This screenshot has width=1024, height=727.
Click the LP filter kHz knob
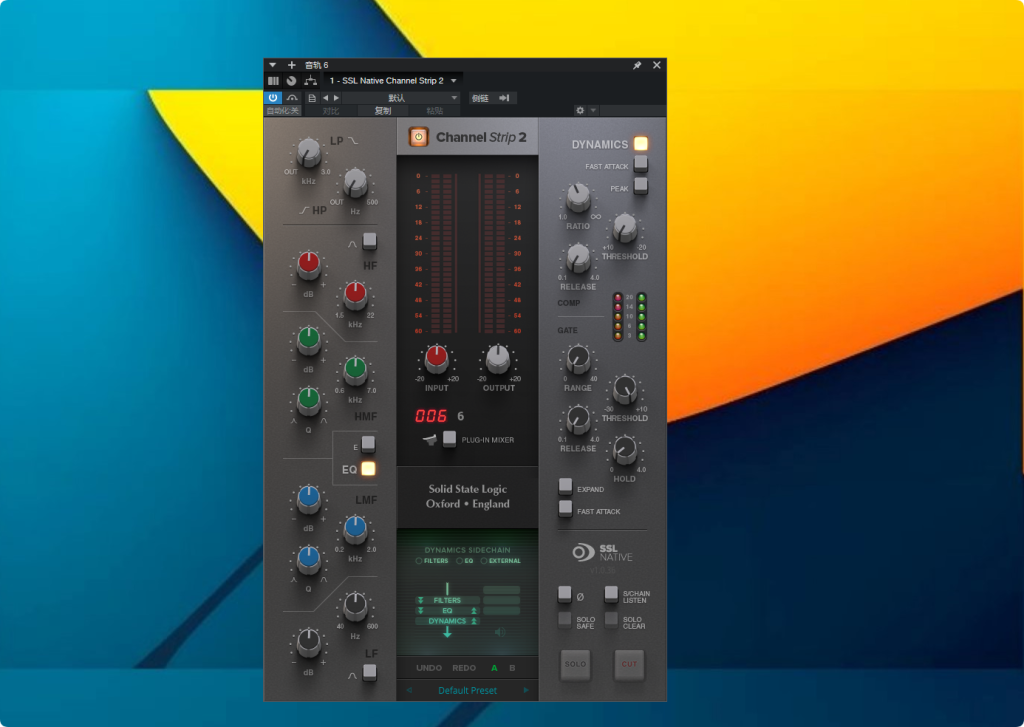(309, 153)
